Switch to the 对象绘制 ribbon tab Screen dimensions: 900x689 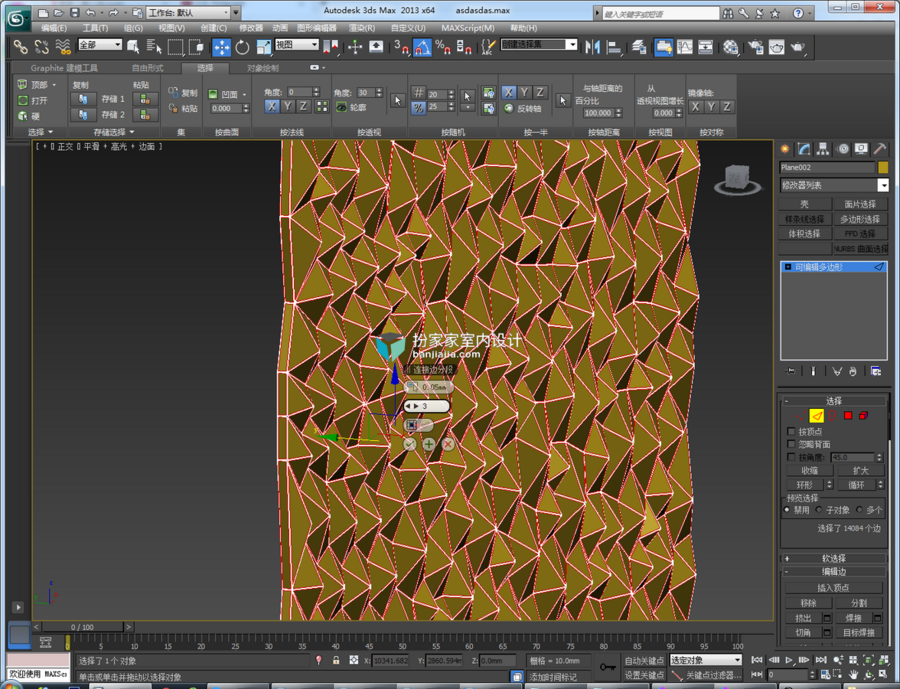point(263,68)
